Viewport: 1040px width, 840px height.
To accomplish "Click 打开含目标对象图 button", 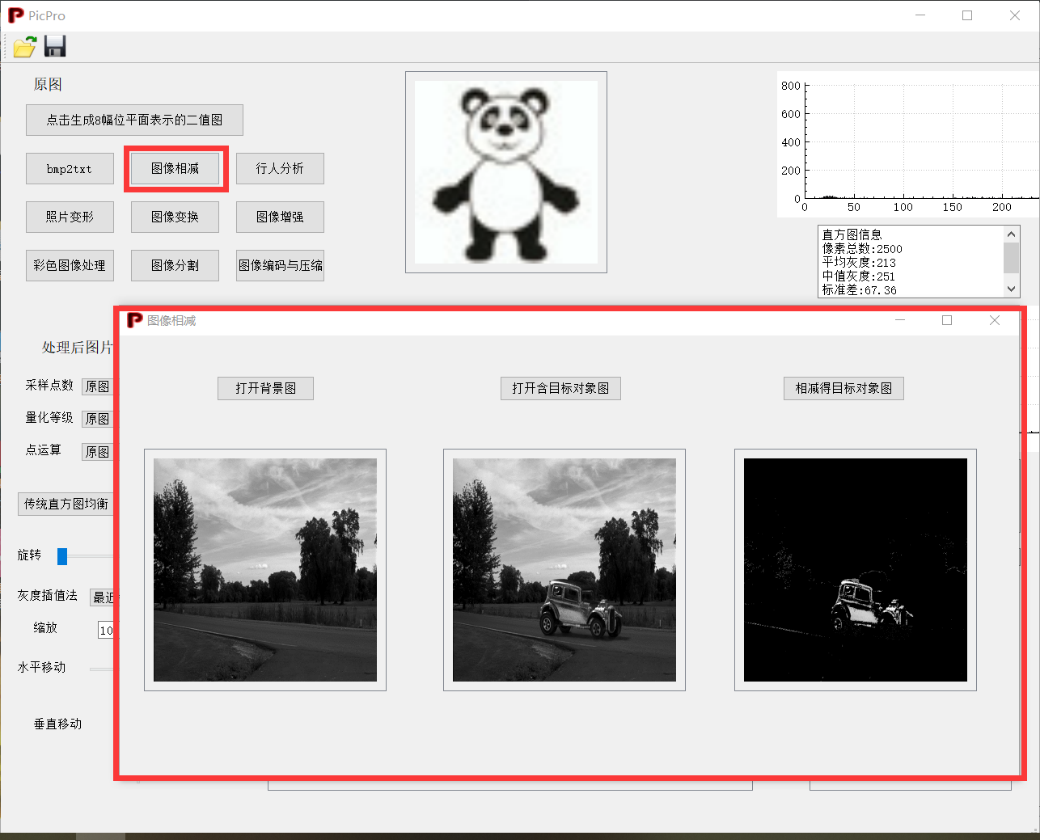I will point(560,388).
